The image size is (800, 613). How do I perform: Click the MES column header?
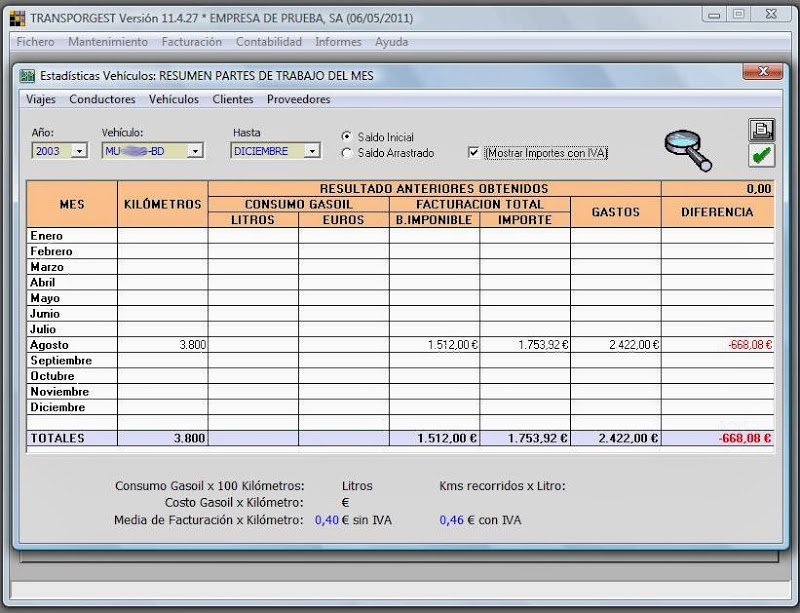tap(72, 204)
